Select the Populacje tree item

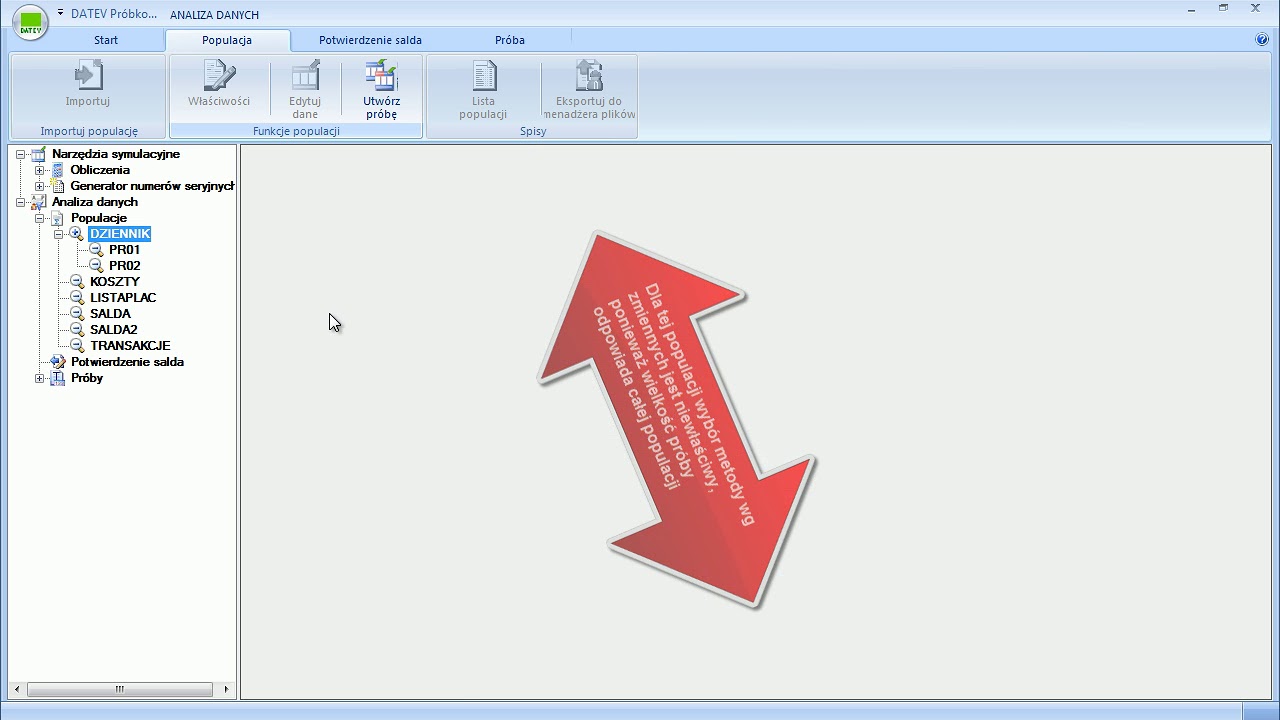[99, 218]
